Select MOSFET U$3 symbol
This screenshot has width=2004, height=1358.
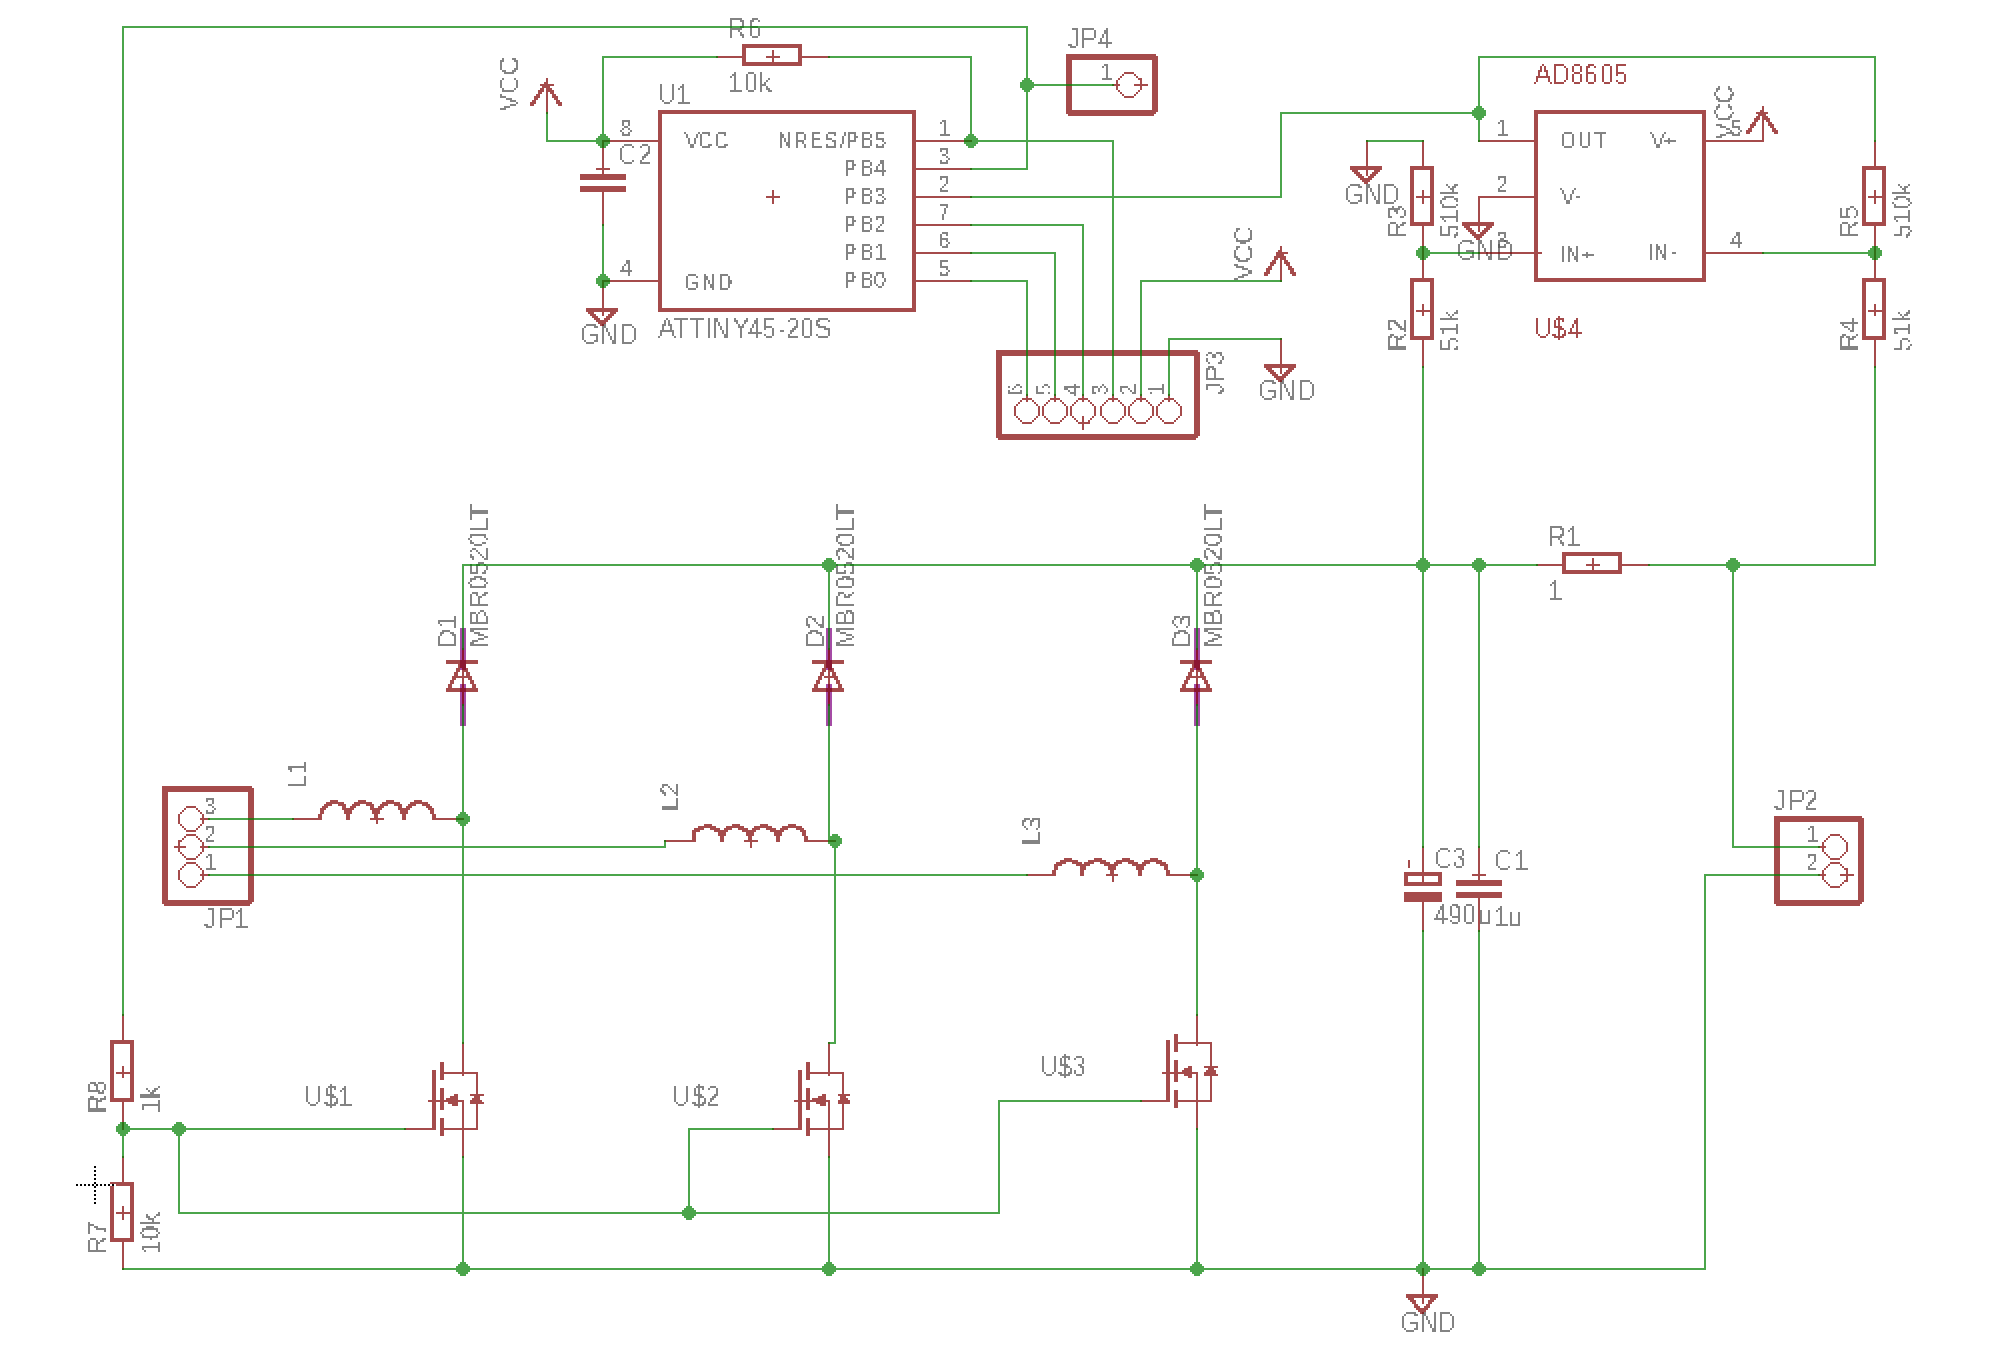(1190, 1071)
